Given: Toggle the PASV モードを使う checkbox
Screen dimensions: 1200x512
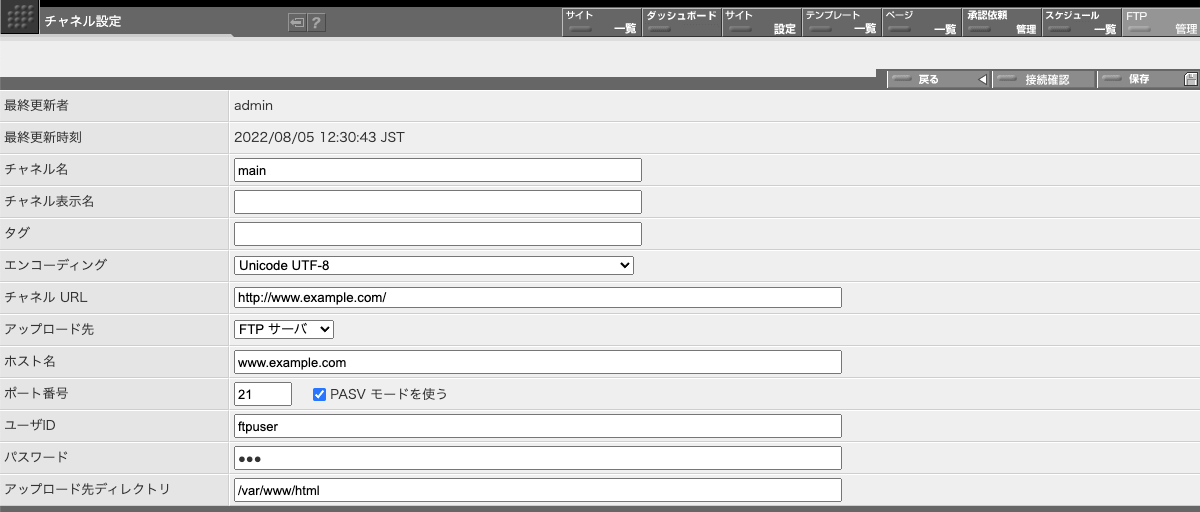Looking at the screenshot, I should 320,394.
